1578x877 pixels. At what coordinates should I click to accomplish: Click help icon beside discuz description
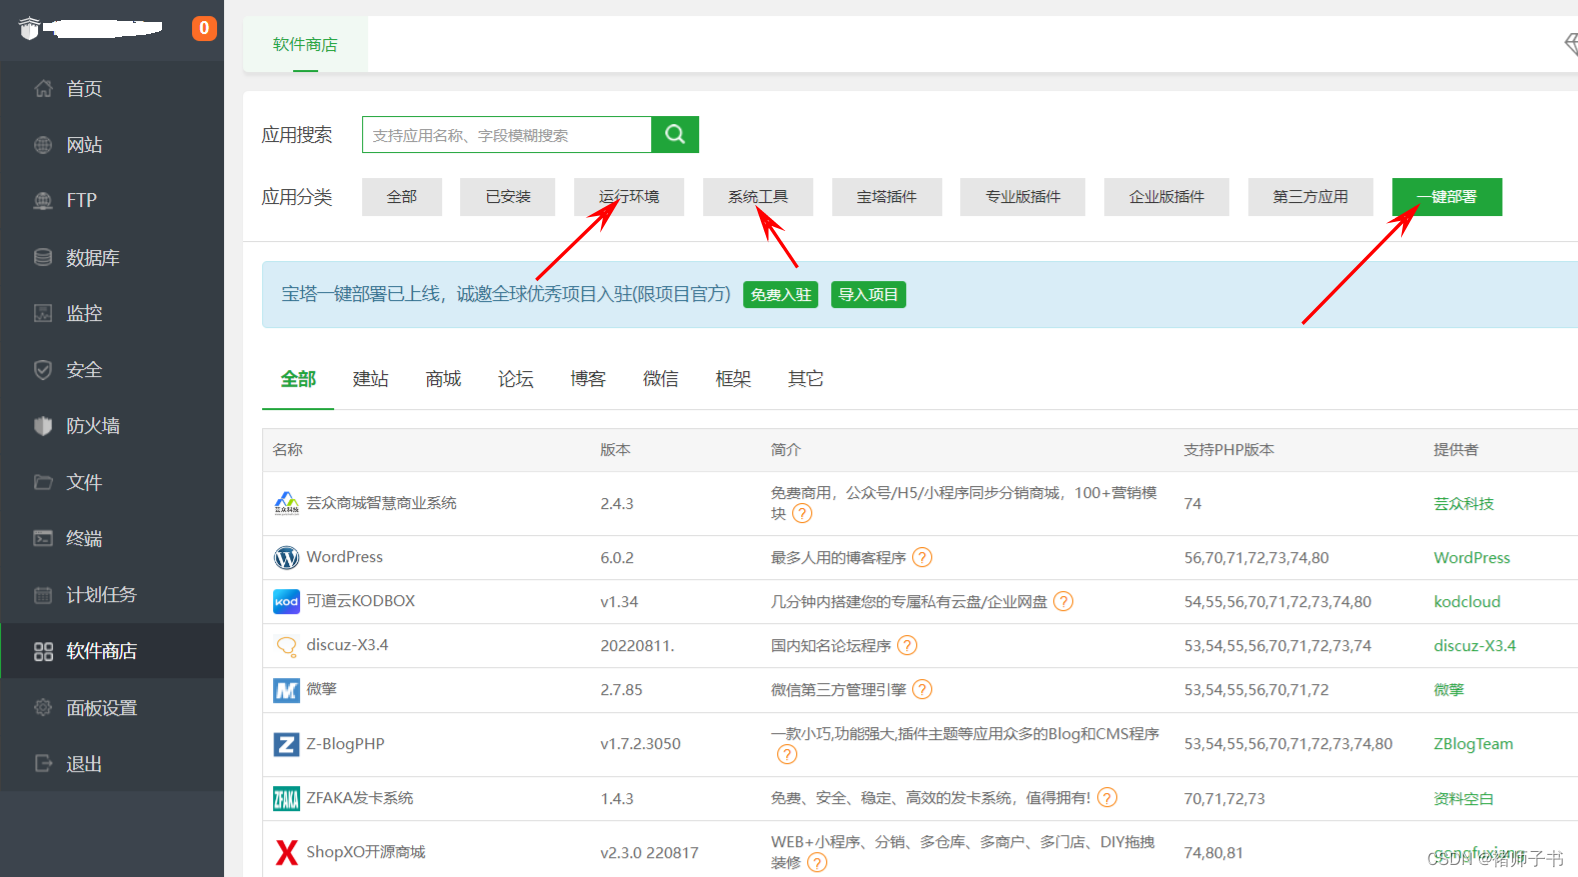tap(907, 645)
